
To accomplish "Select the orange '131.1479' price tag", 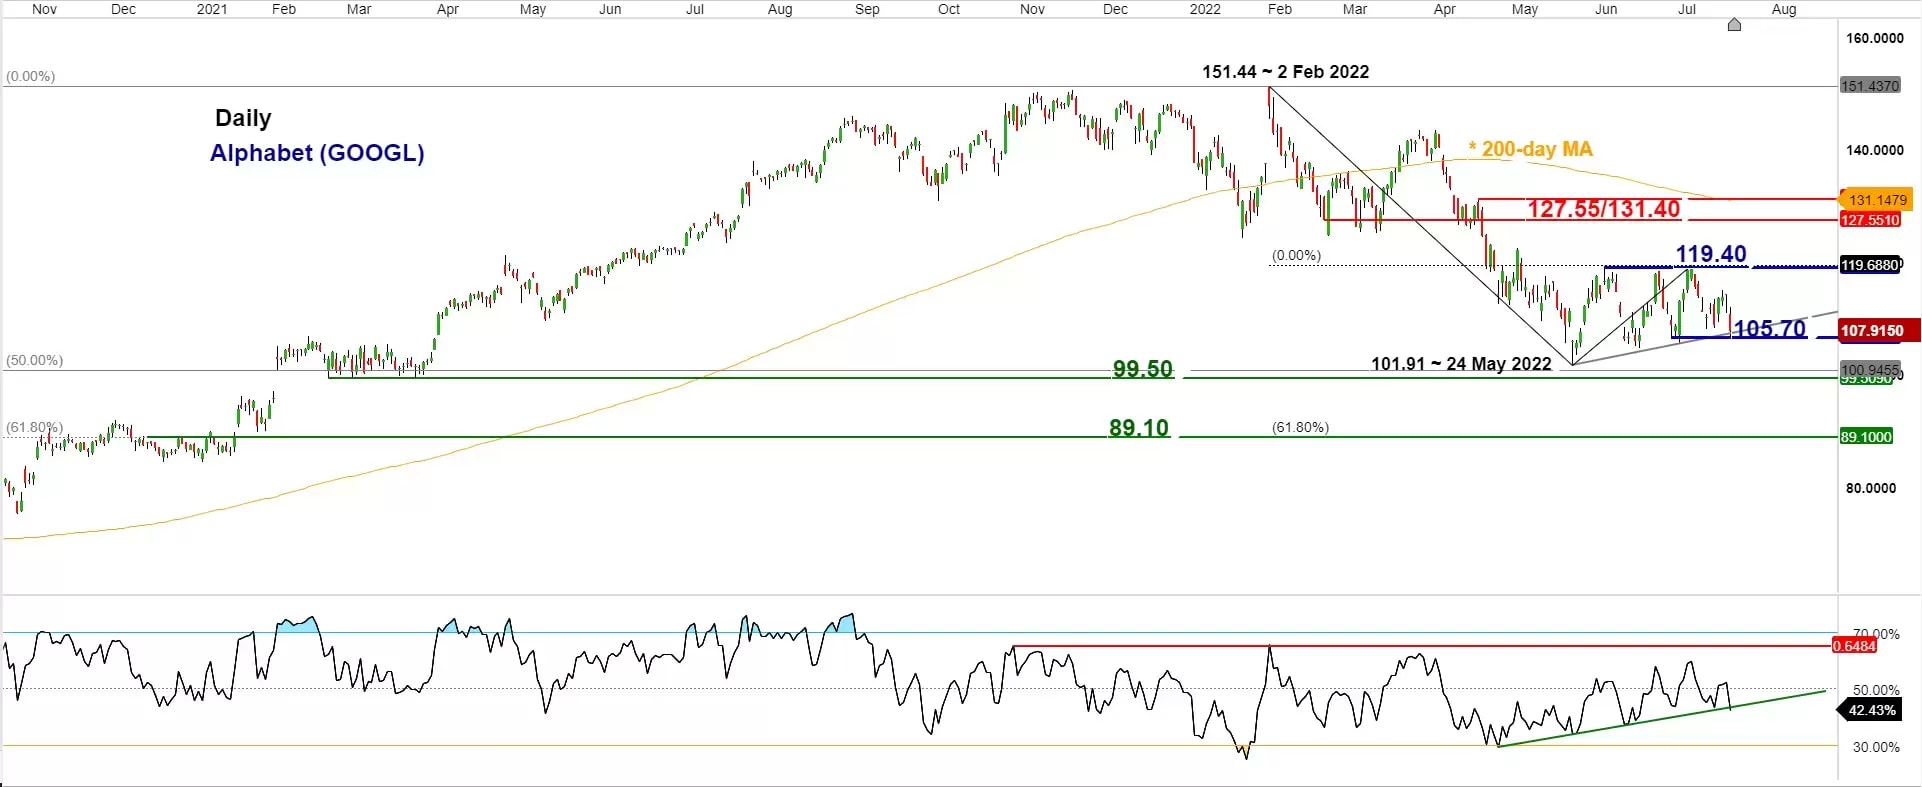I will [1875, 200].
